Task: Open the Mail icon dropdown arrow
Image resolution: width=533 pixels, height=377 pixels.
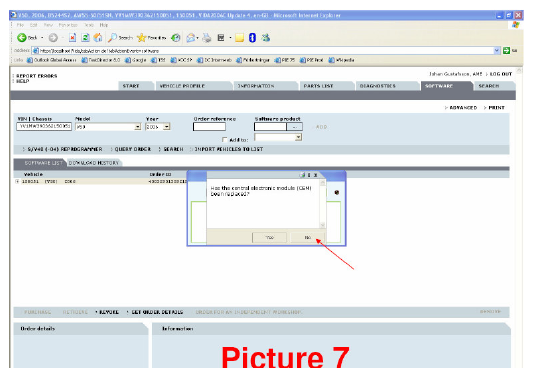Action: pyautogui.click(x=197, y=38)
